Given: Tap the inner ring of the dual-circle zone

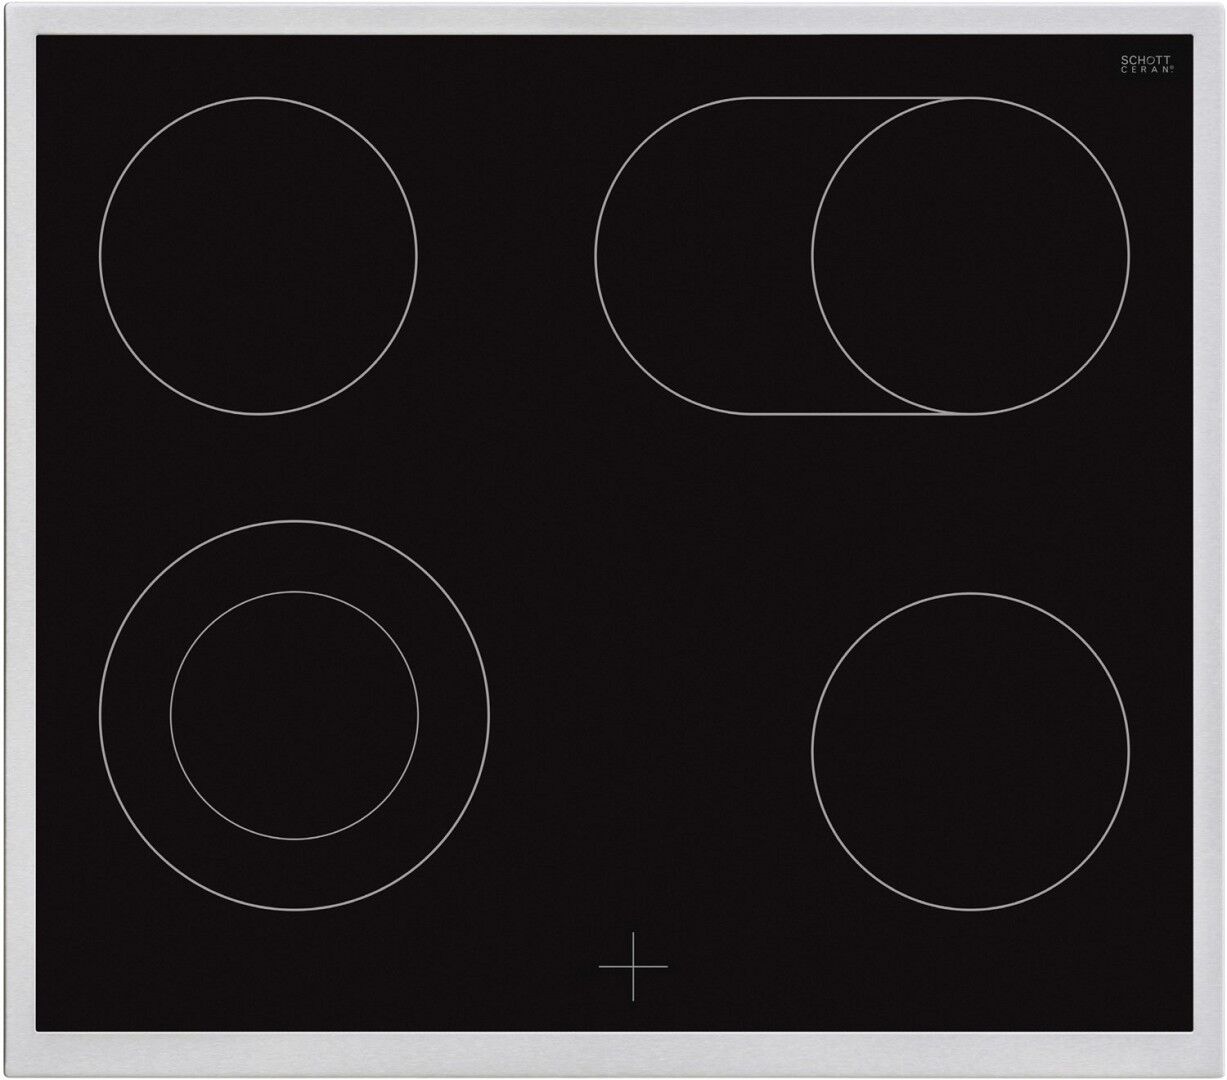Looking at the screenshot, I should tap(294, 715).
